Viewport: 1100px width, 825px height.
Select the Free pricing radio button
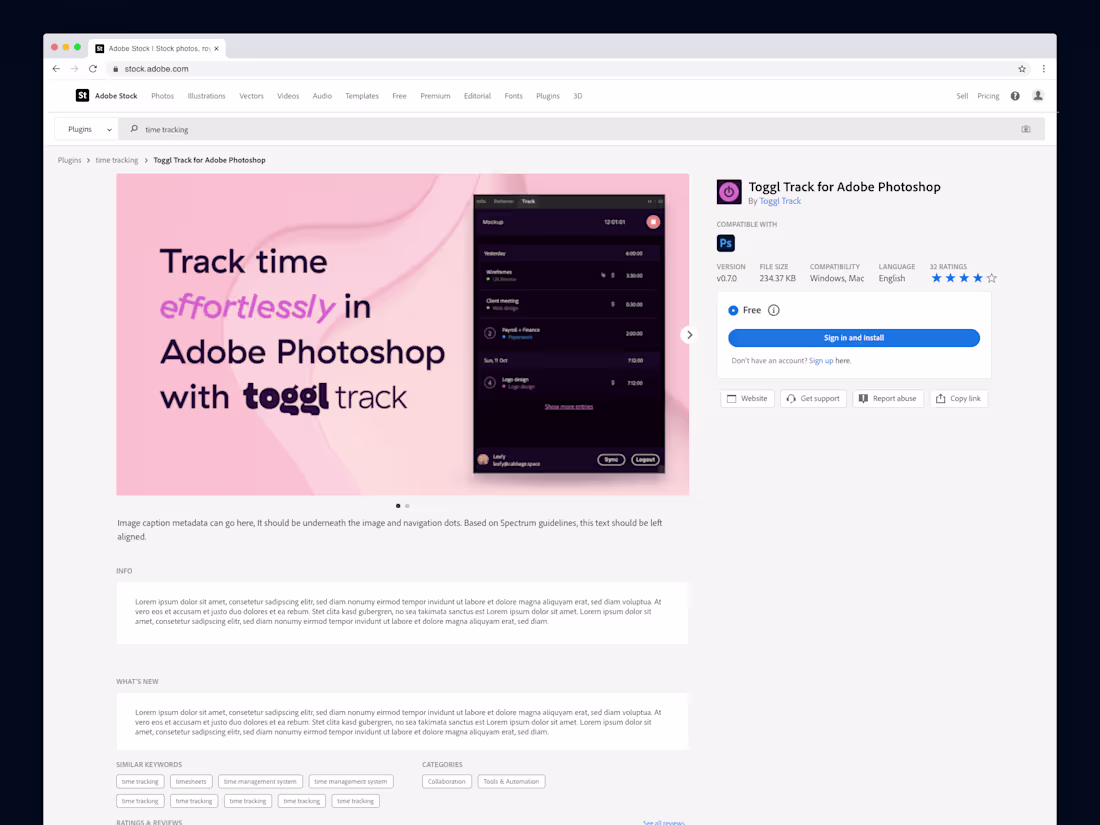(x=733, y=310)
